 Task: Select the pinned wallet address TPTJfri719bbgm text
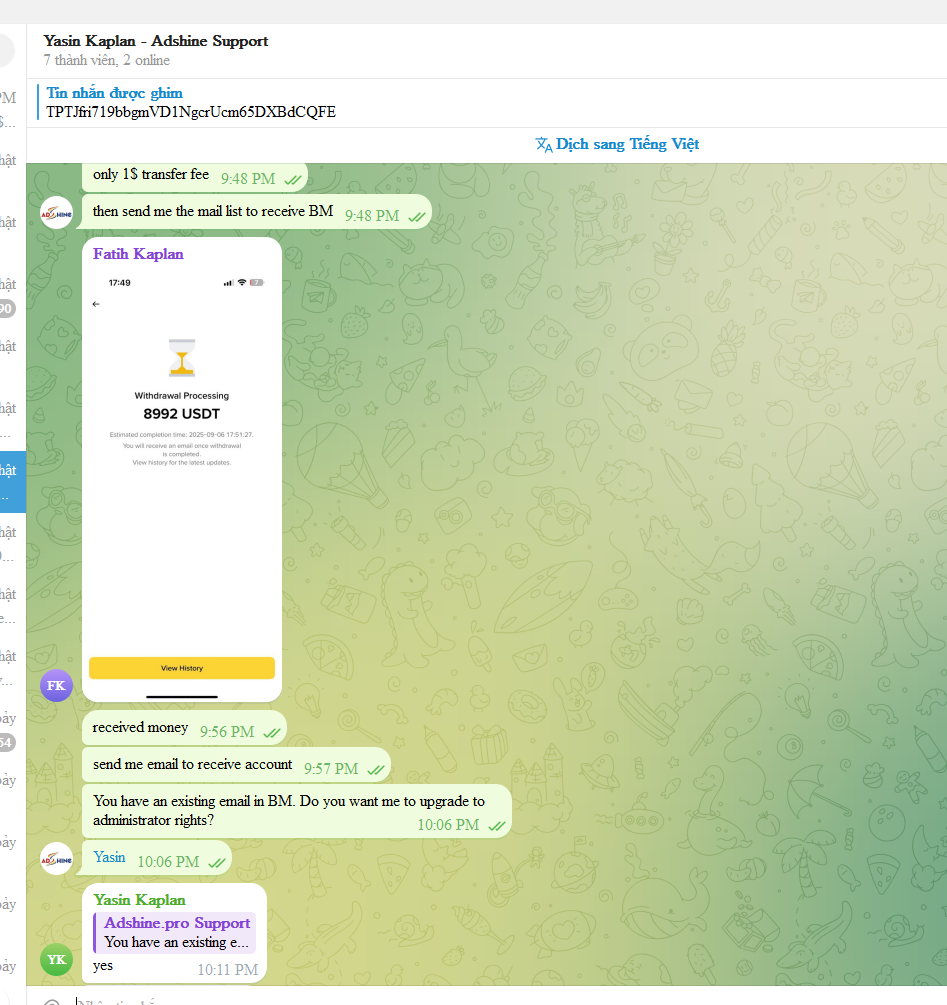tap(191, 112)
